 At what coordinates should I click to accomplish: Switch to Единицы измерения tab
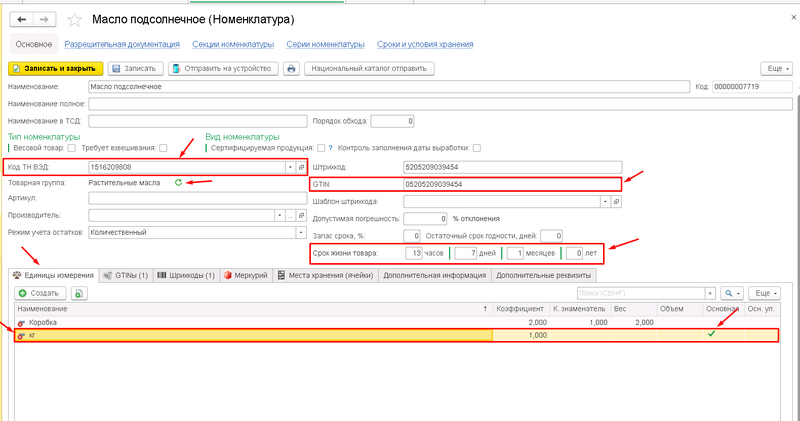point(54,275)
